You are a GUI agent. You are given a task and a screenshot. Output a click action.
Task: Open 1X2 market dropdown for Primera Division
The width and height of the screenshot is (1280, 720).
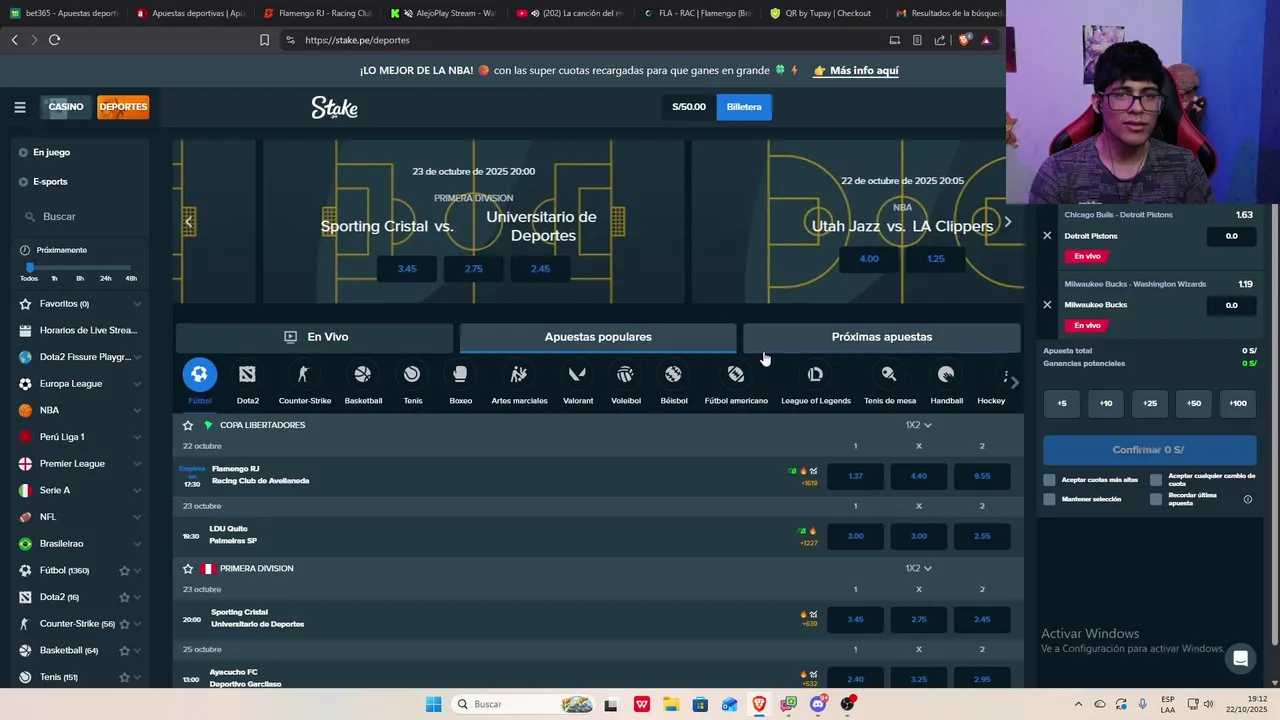tap(918, 568)
